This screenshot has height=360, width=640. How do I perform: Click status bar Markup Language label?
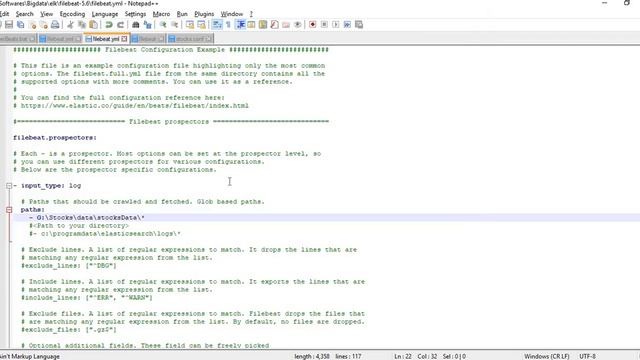tap(30, 356)
